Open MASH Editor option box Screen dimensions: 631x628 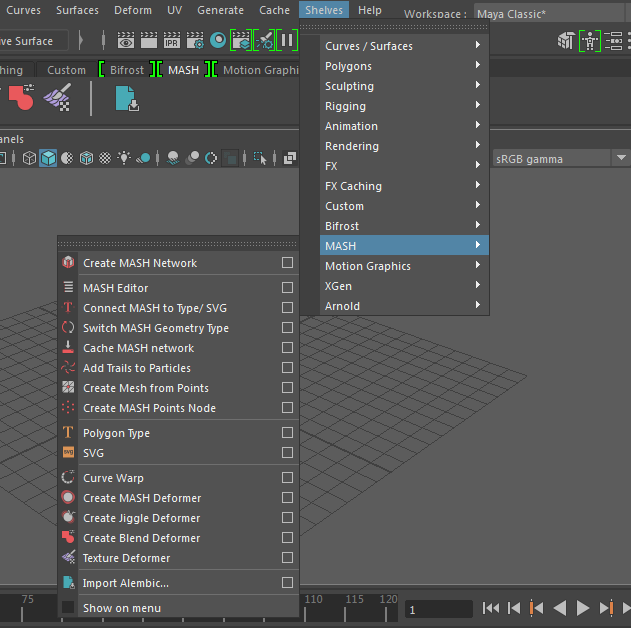point(287,288)
